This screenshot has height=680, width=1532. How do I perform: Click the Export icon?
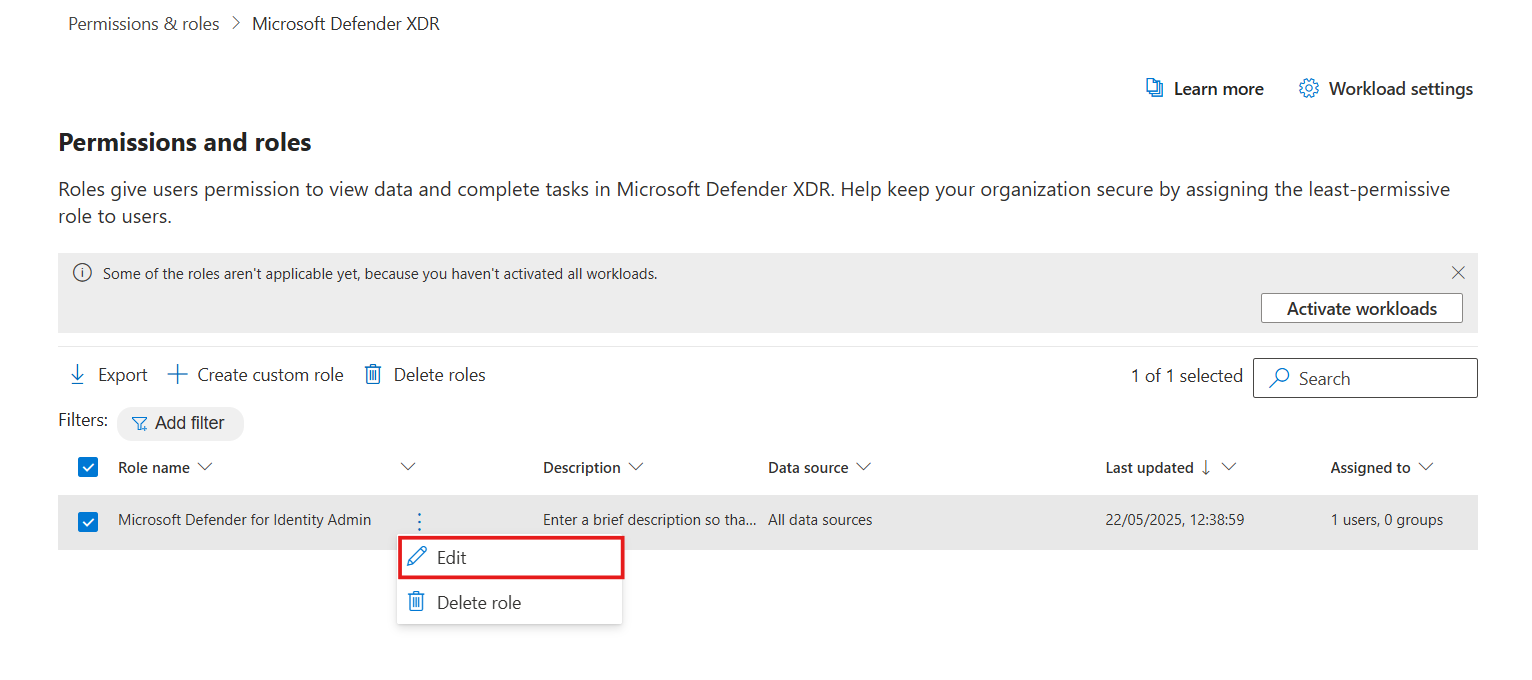78,374
